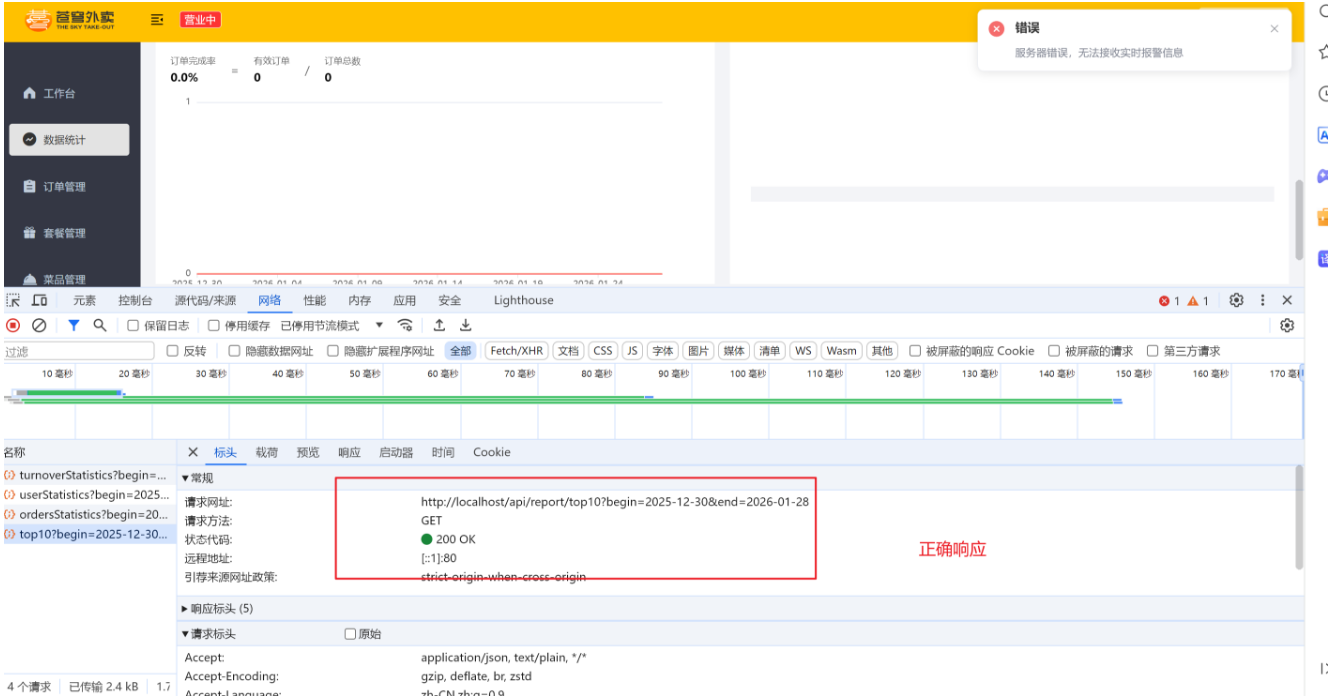Switch to the 元素 DevTools tab
Viewport: 1335px width, 696px height.
[x=84, y=300]
